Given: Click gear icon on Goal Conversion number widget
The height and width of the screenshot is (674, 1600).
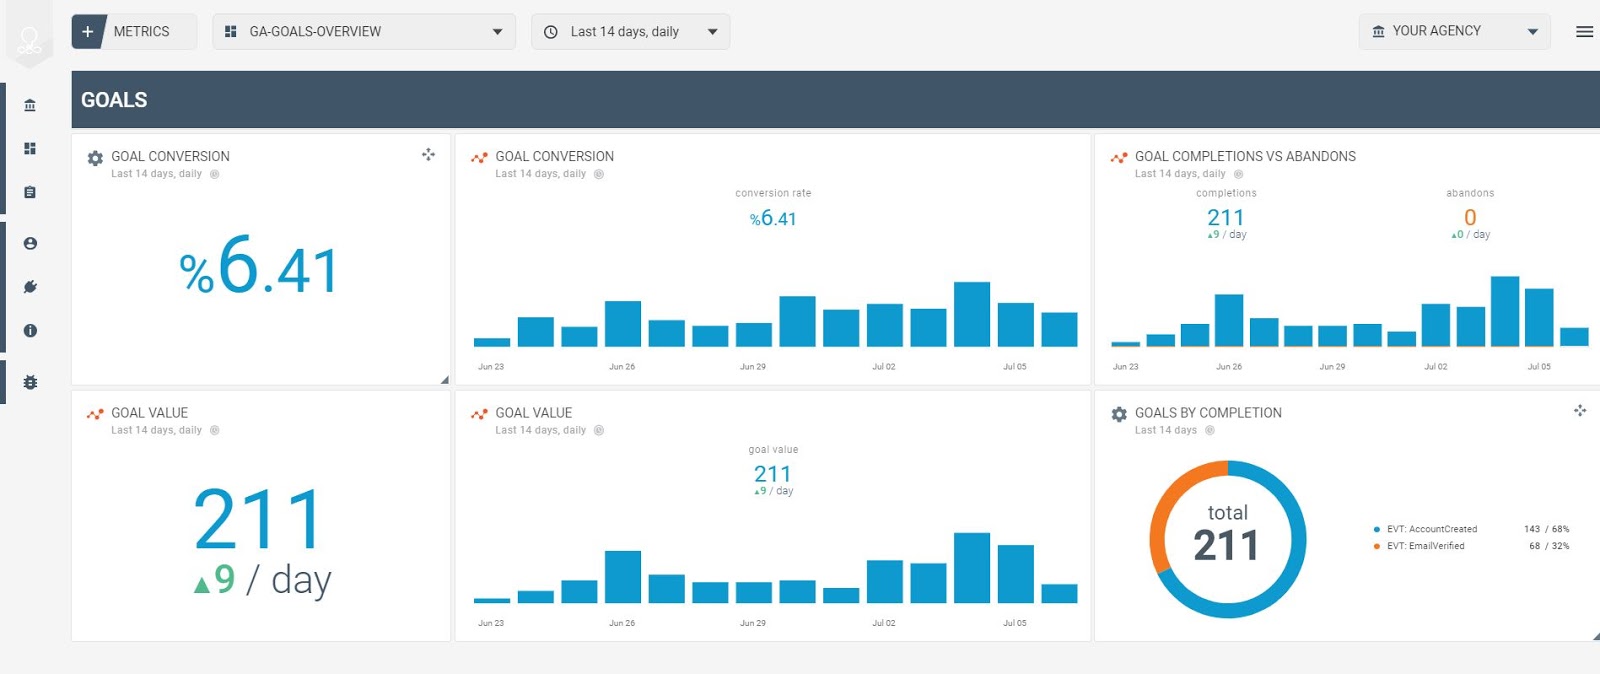Looking at the screenshot, I should tap(95, 158).
